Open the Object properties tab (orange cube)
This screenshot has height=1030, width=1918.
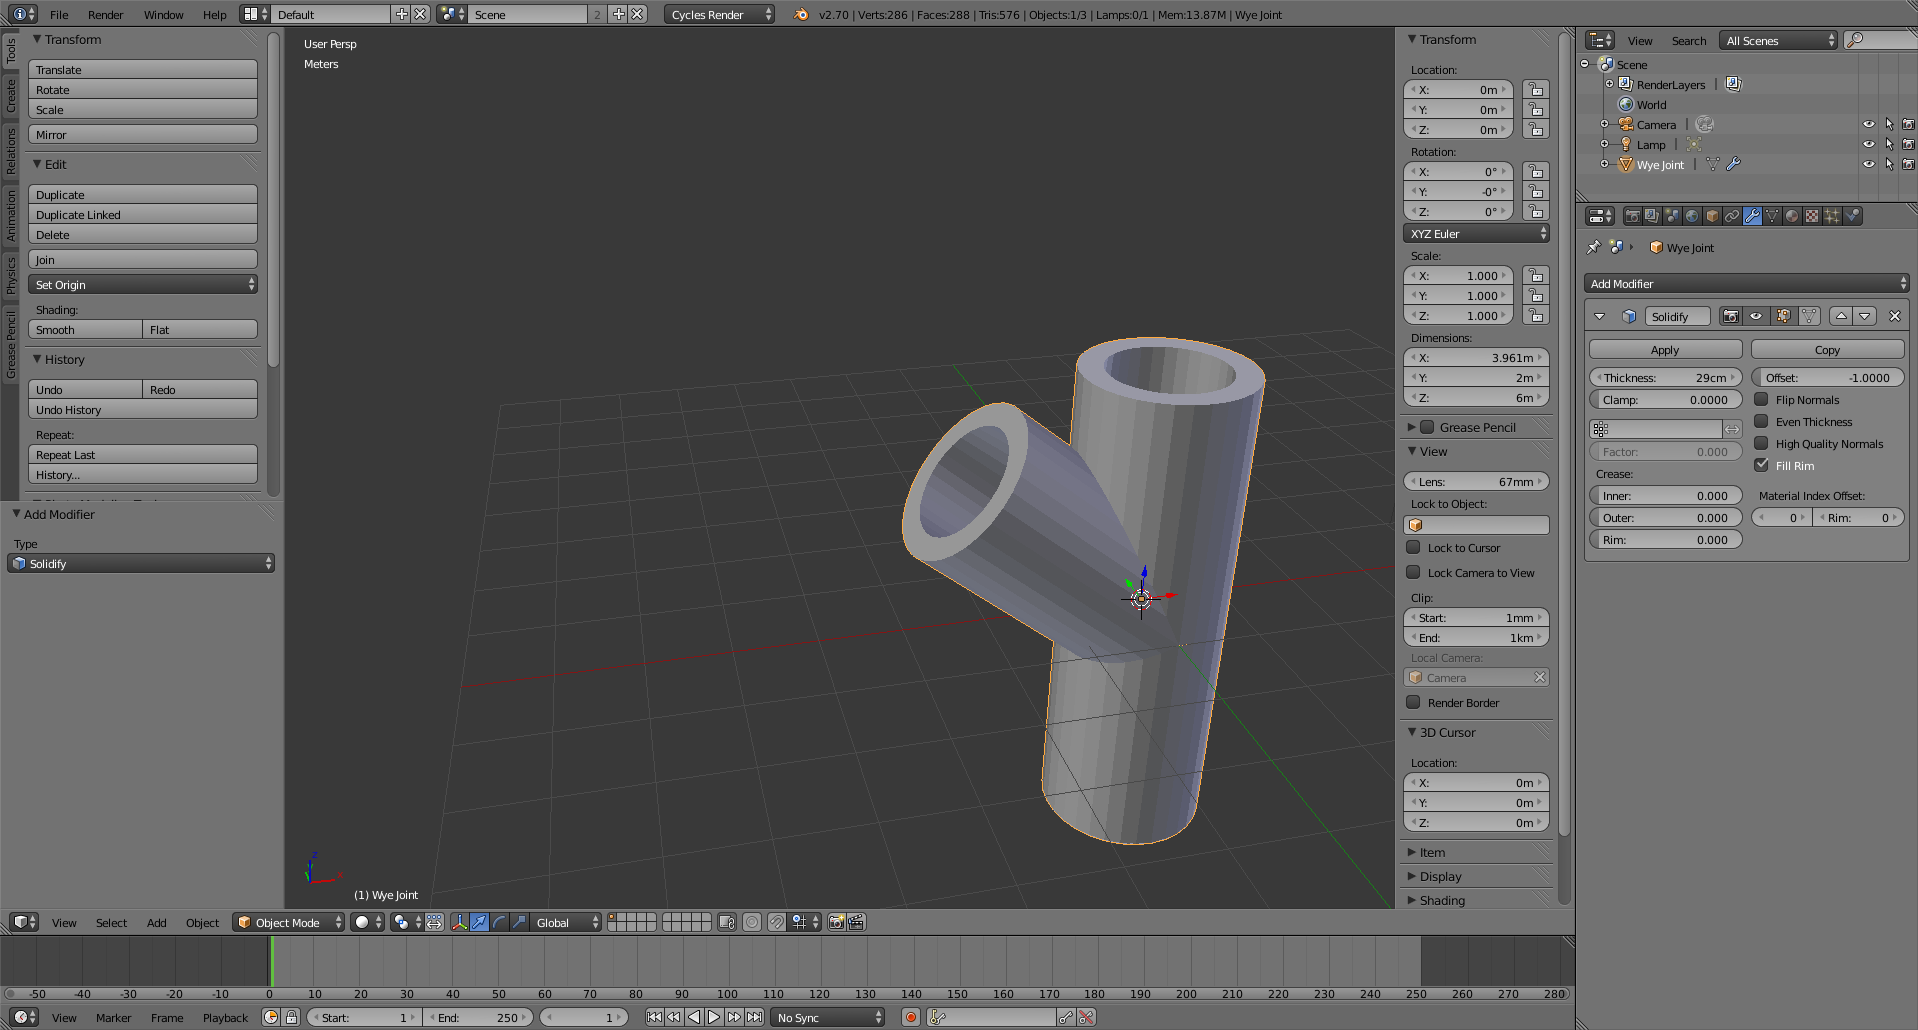pos(1712,216)
